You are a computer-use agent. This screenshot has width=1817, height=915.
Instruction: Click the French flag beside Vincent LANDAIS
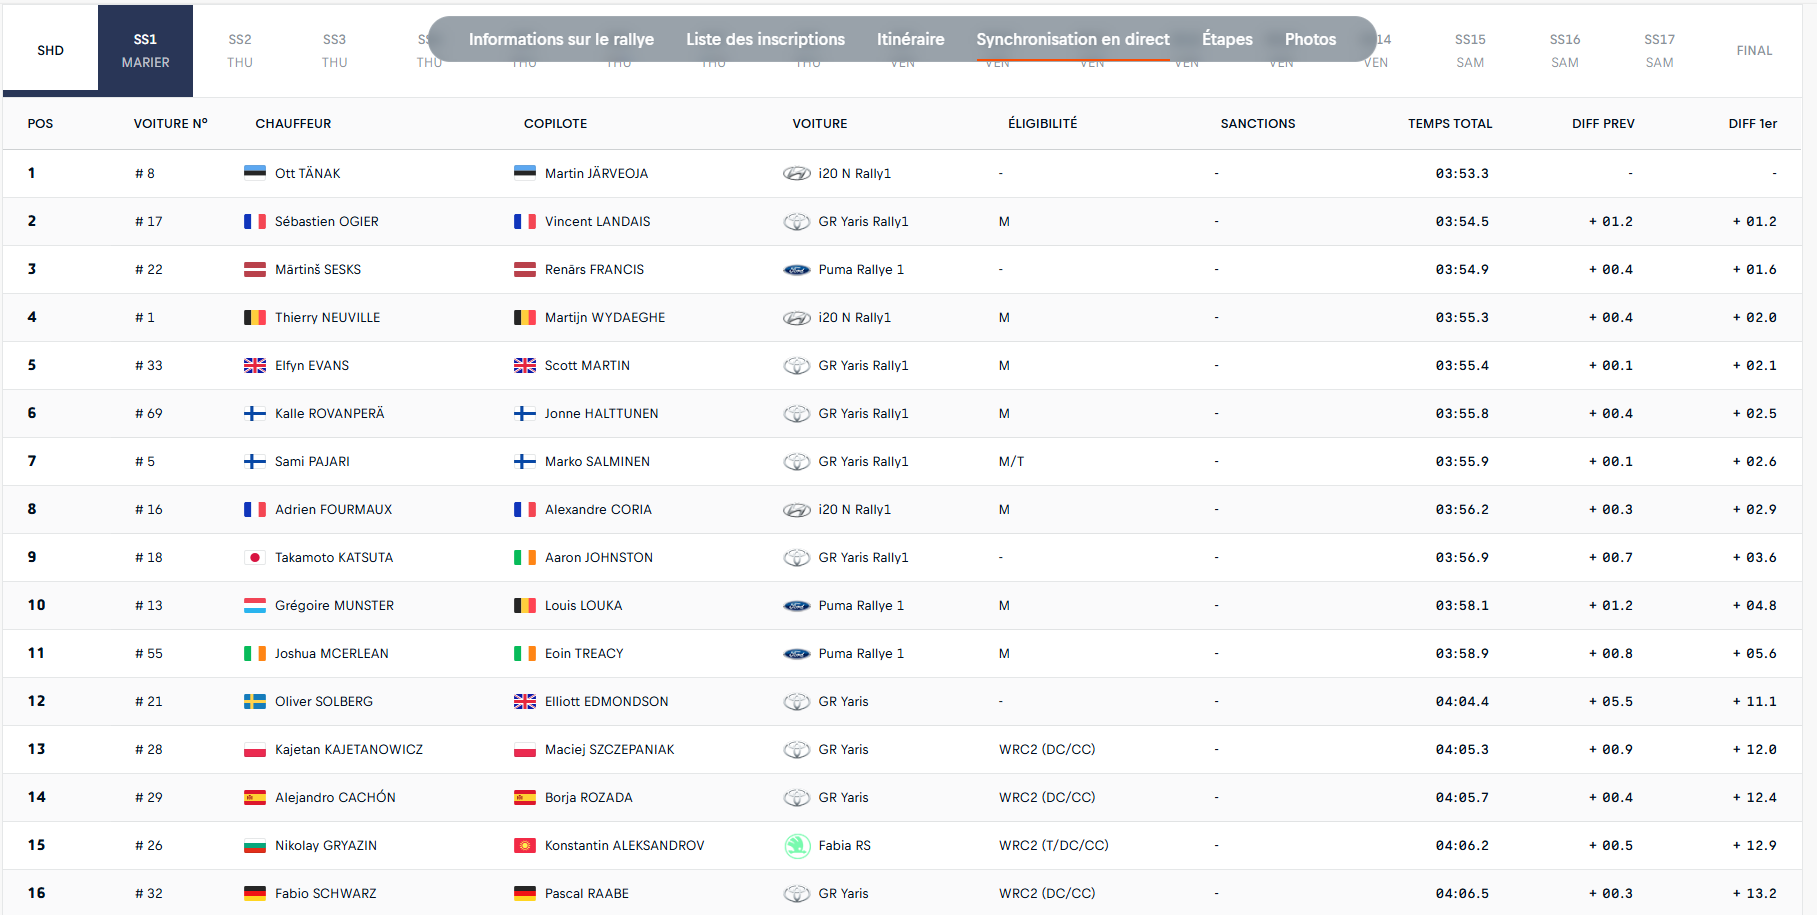tap(525, 221)
